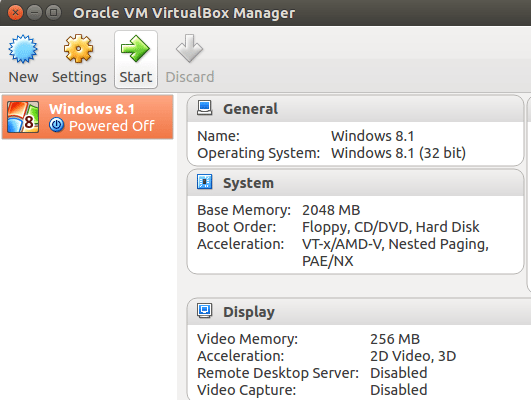Click the 'PAE/NX' text
531x400 pixels.
pyautogui.click(x=327, y=261)
